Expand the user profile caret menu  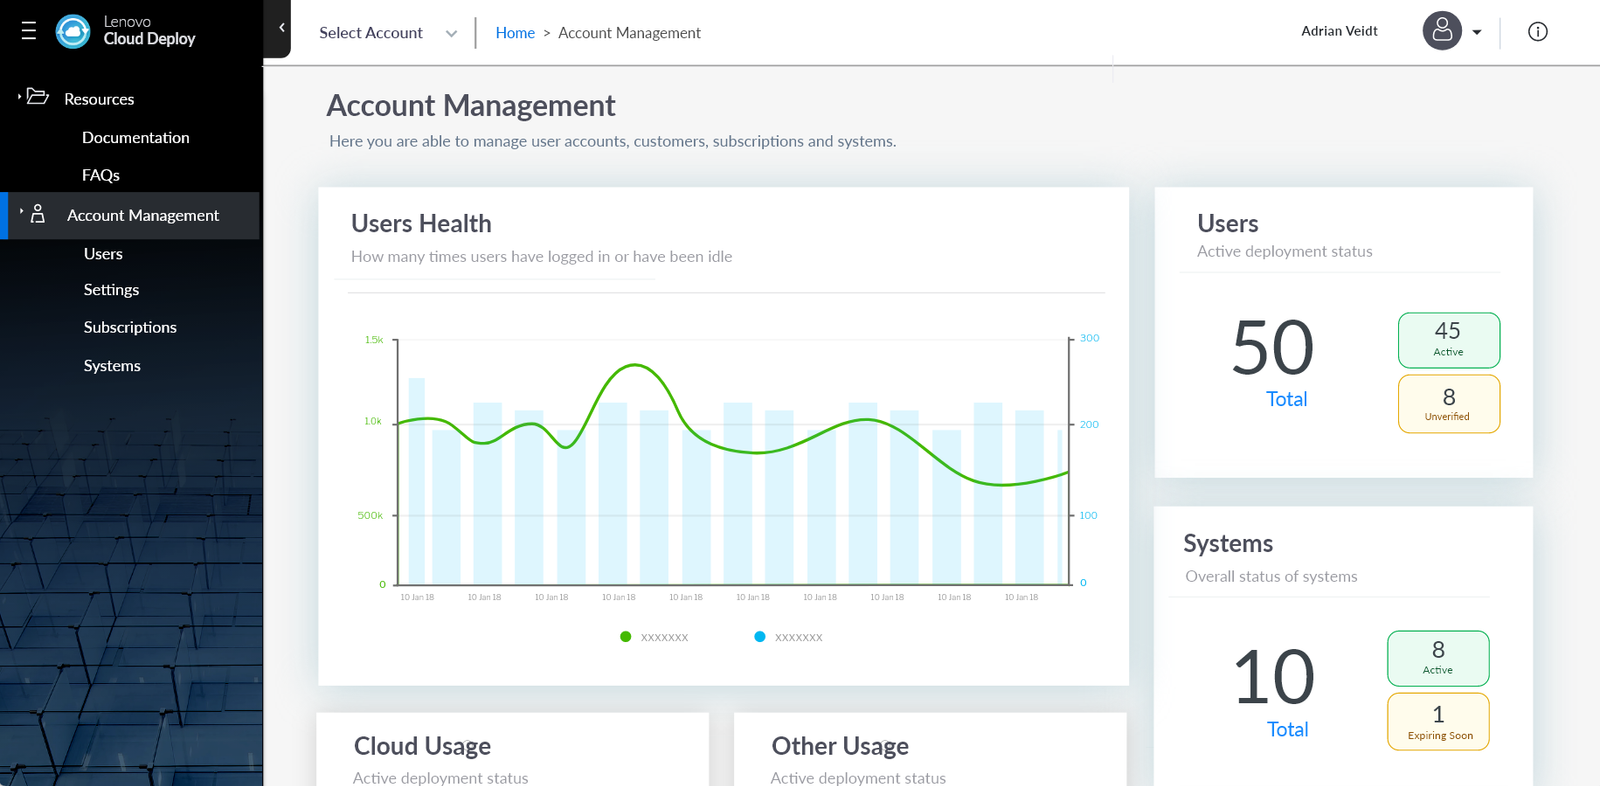coord(1477,32)
